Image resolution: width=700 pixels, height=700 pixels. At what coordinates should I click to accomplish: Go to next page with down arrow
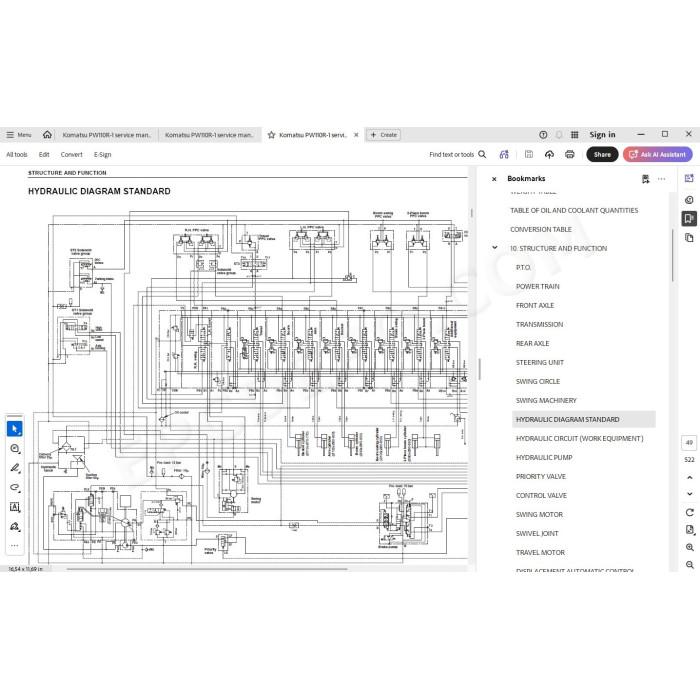(x=689, y=494)
